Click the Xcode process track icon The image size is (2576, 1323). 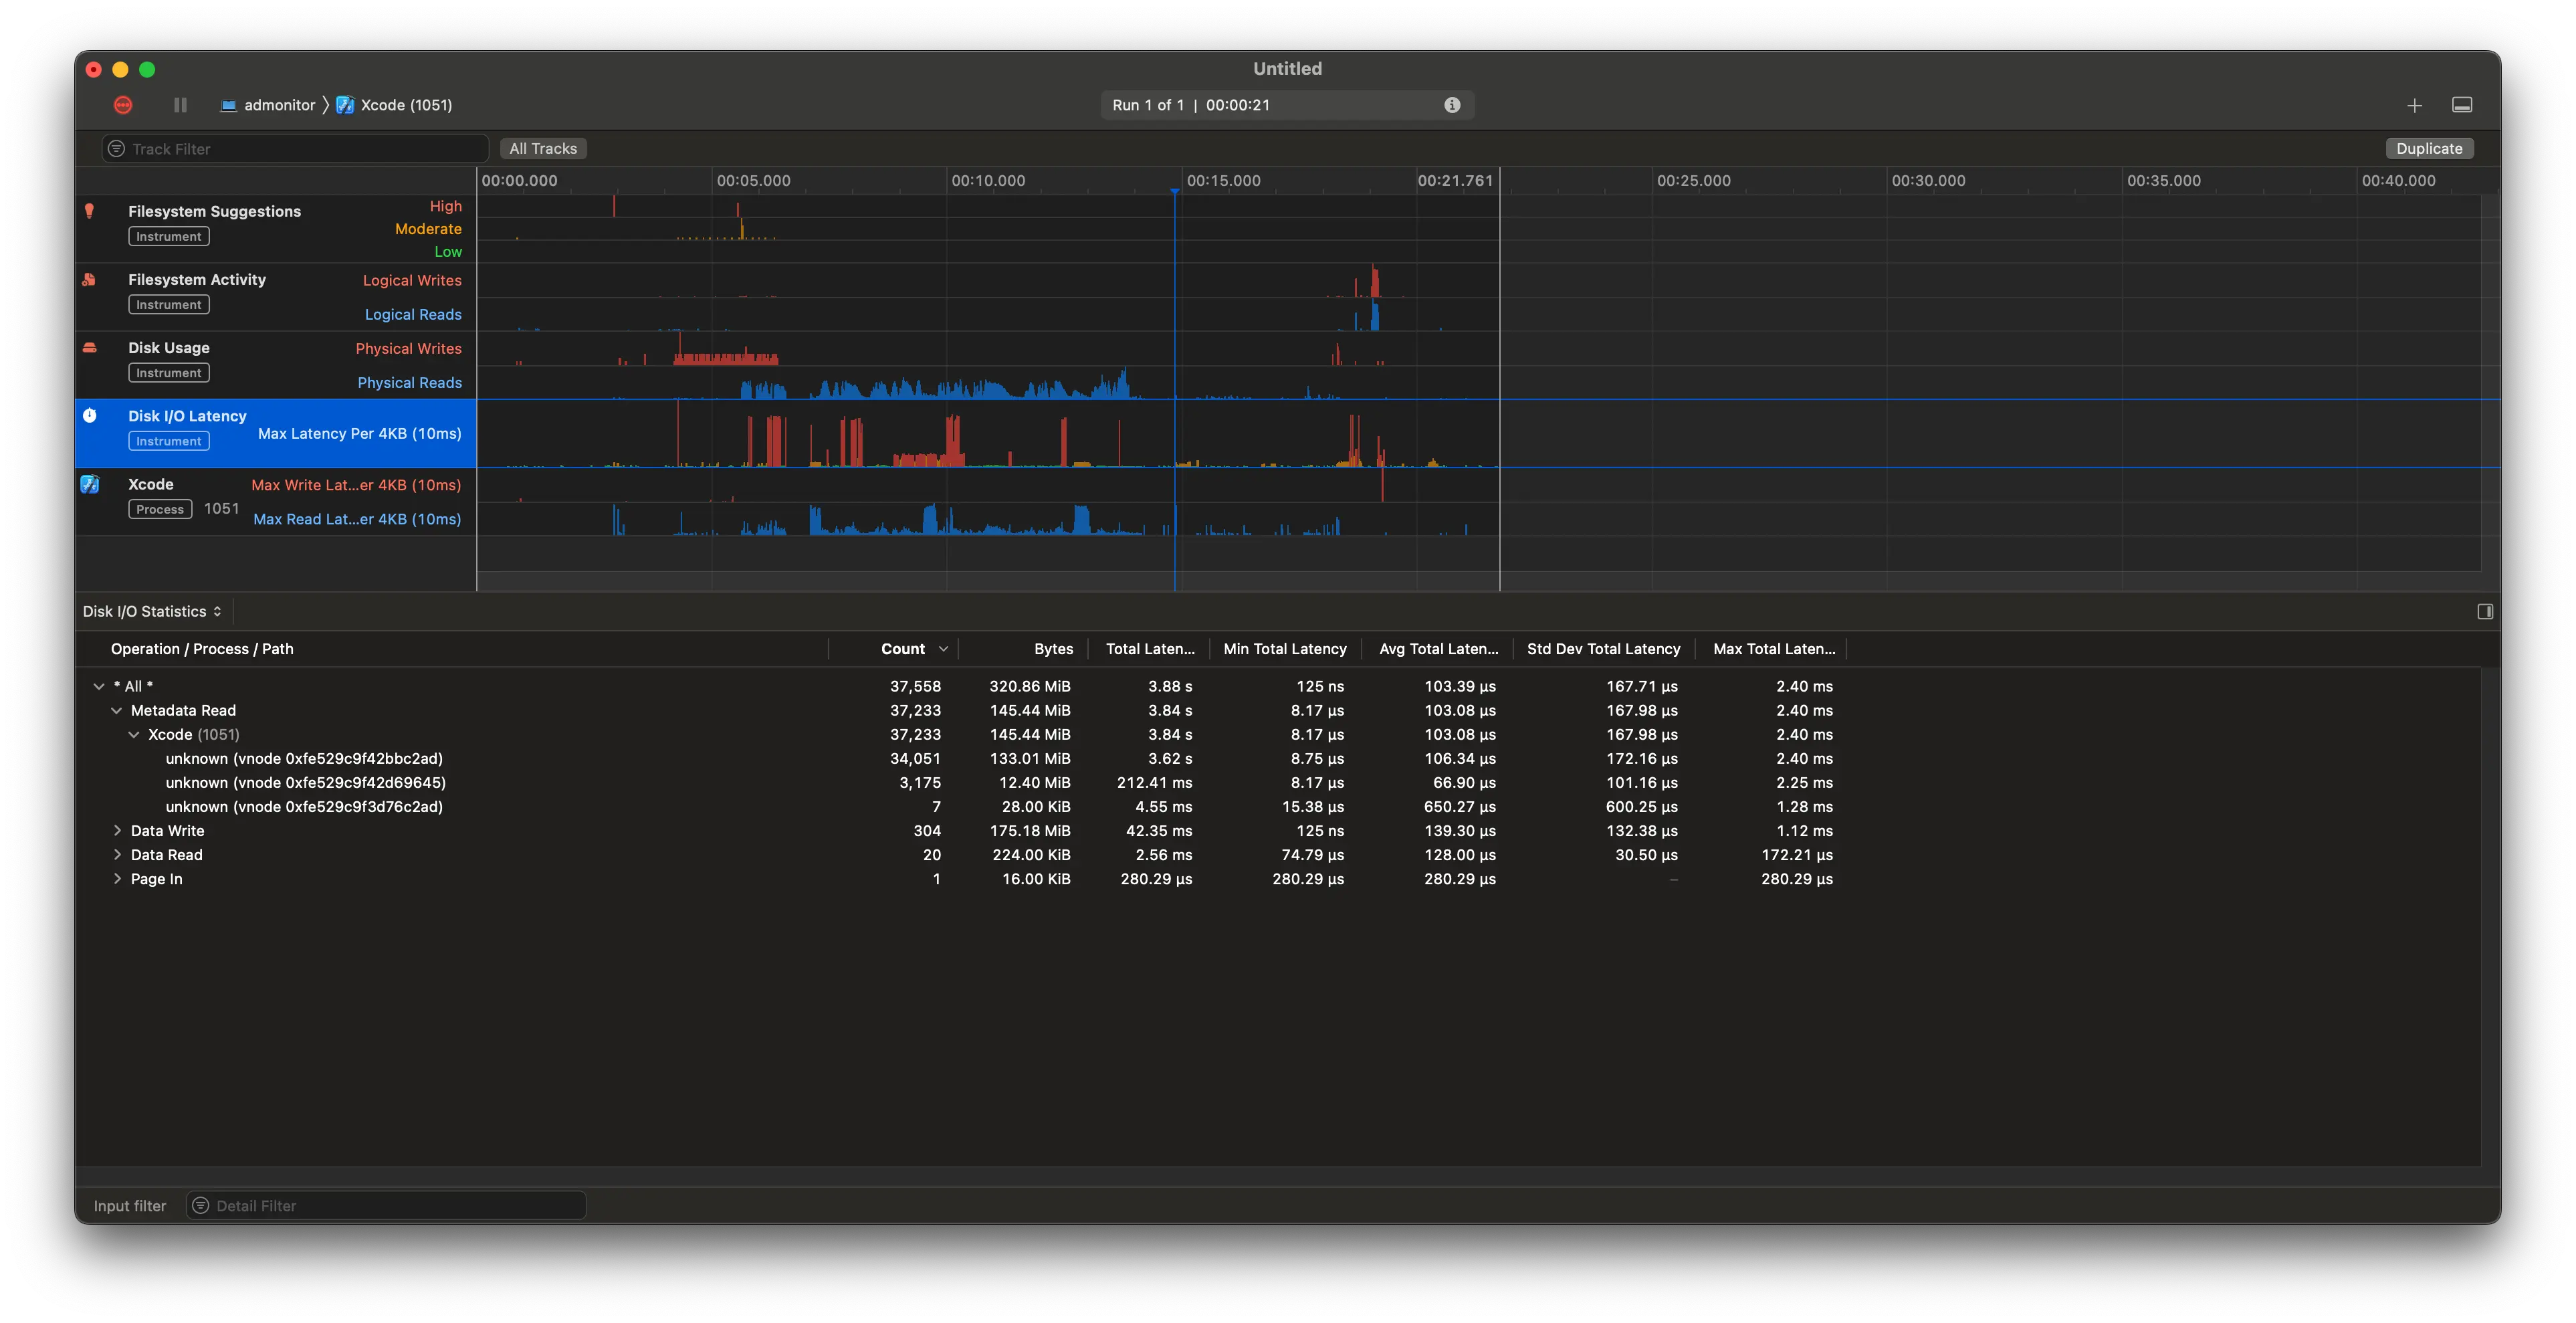click(89, 484)
